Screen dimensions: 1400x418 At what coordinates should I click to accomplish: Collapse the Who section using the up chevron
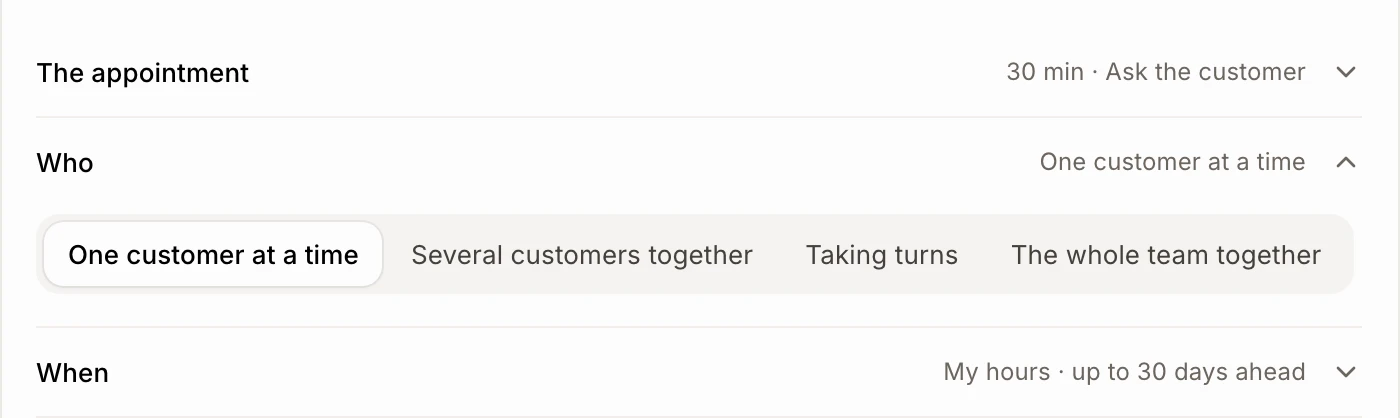[1346, 162]
